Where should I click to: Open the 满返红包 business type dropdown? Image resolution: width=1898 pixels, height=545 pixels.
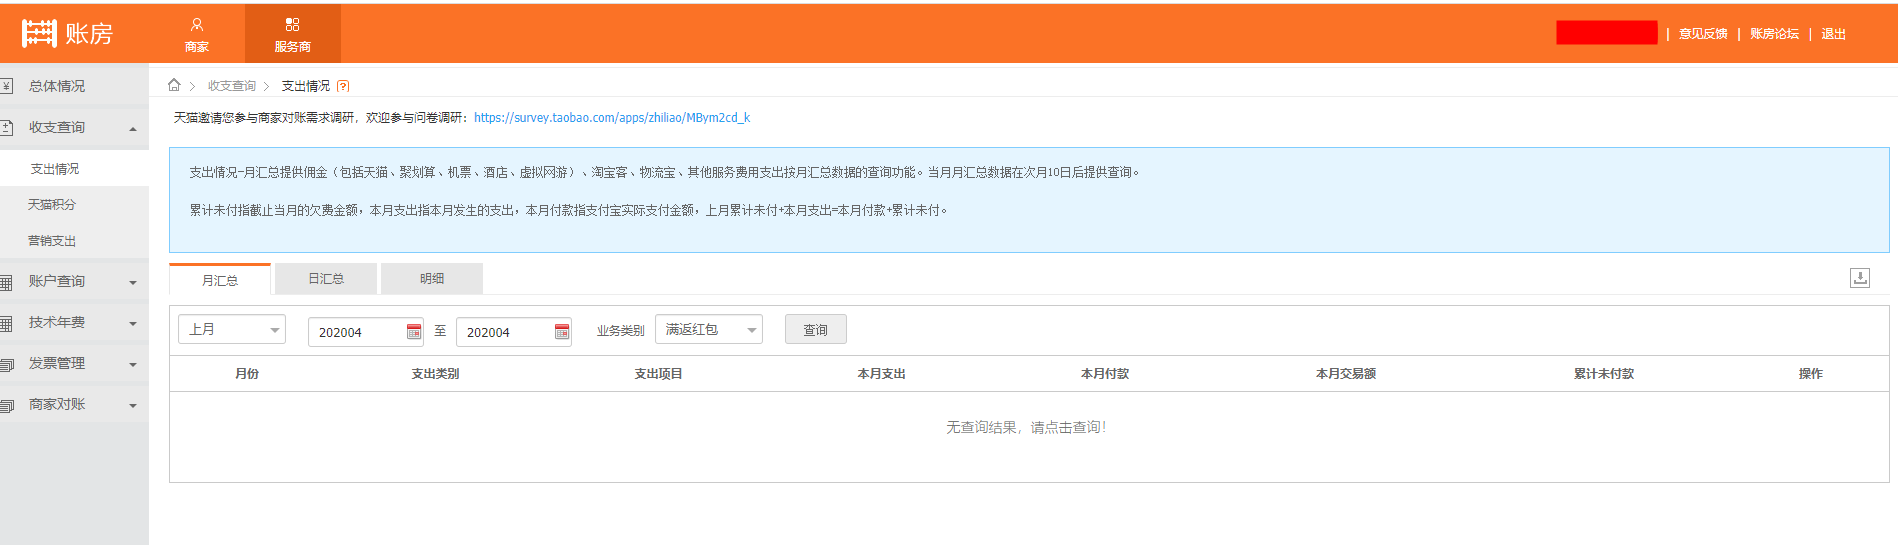click(709, 329)
